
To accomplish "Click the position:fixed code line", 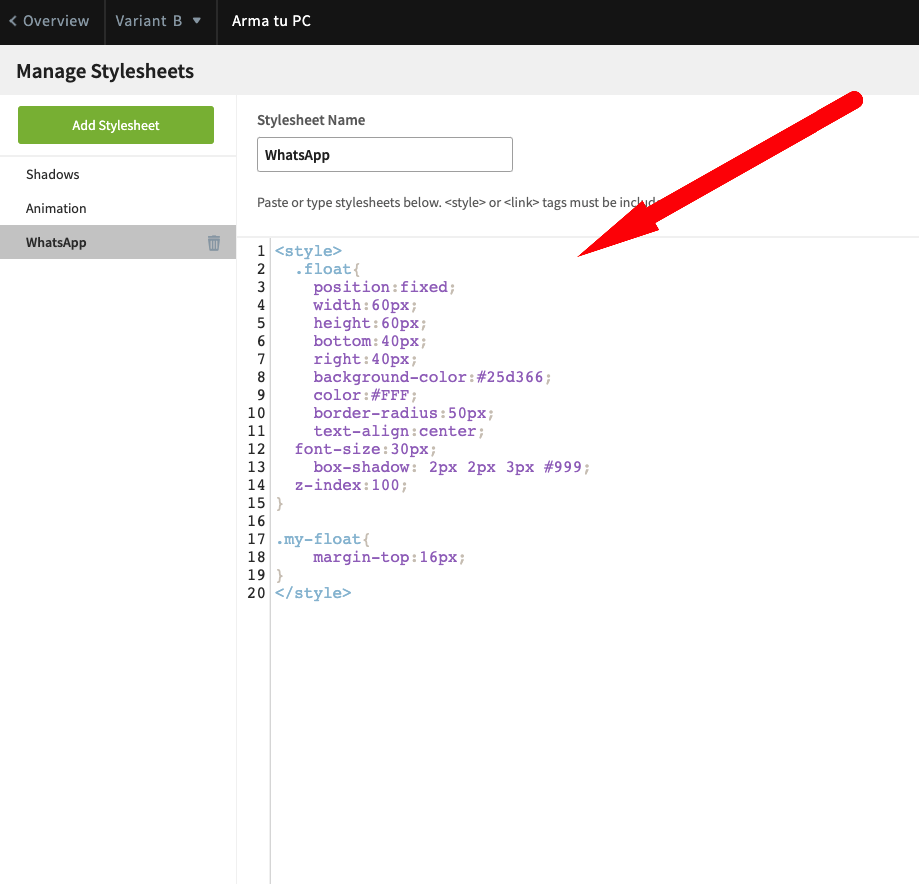I will coord(384,287).
